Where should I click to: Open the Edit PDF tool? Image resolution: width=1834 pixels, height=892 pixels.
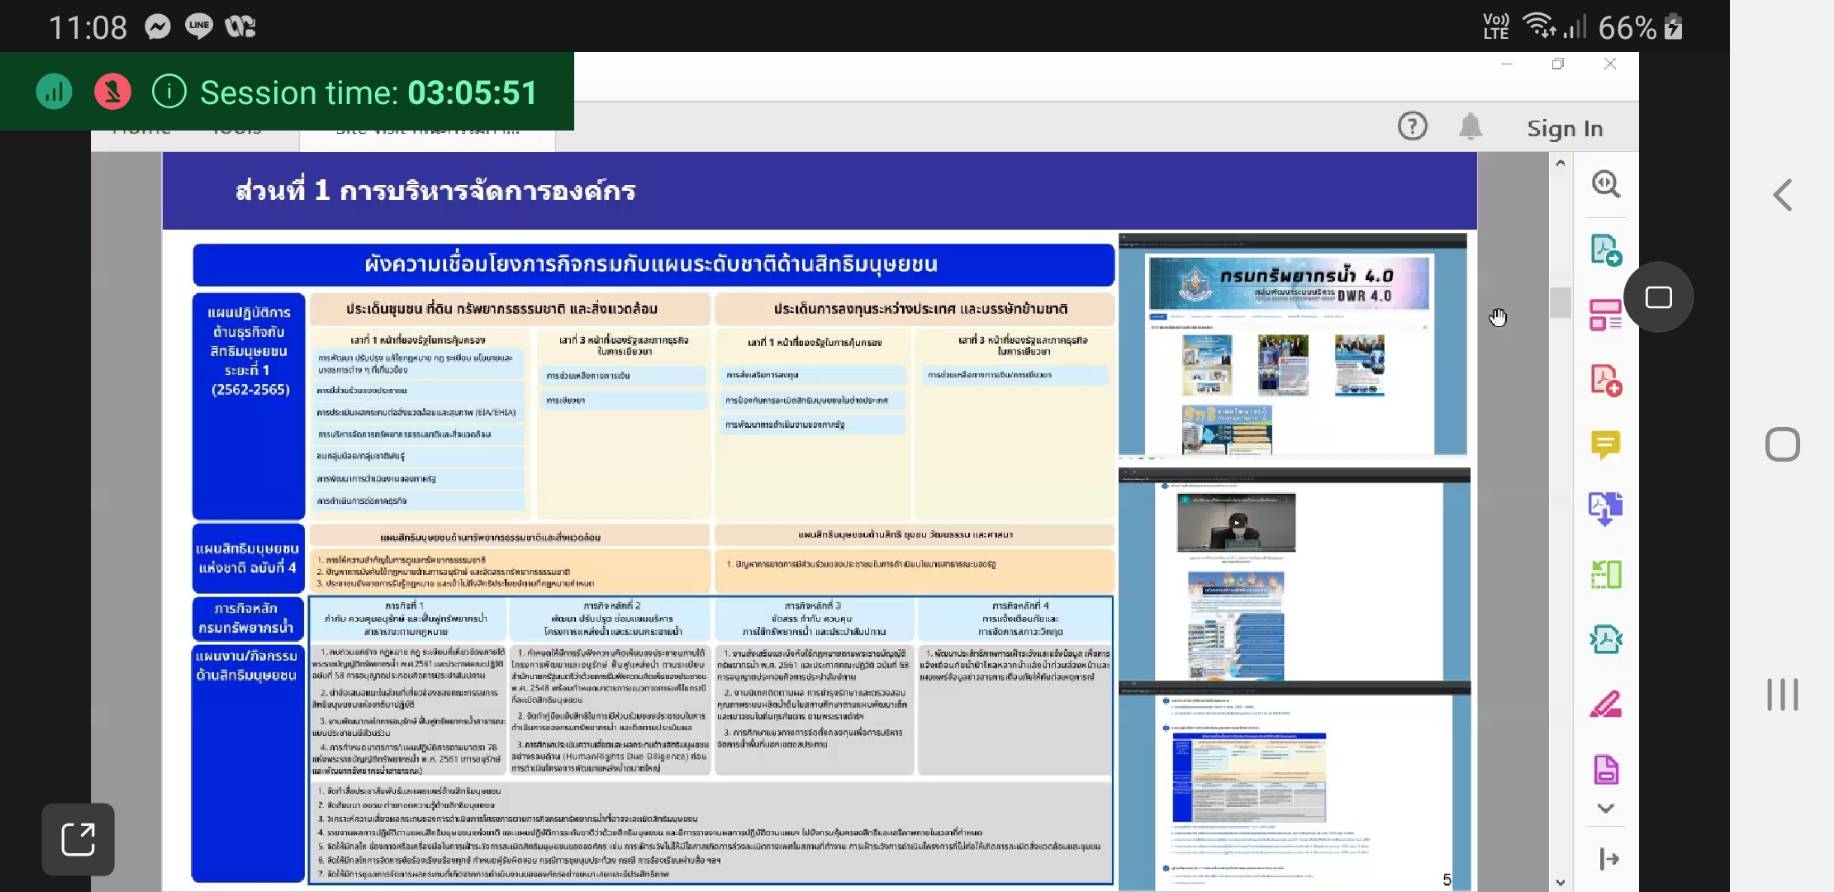[1606, 315]
